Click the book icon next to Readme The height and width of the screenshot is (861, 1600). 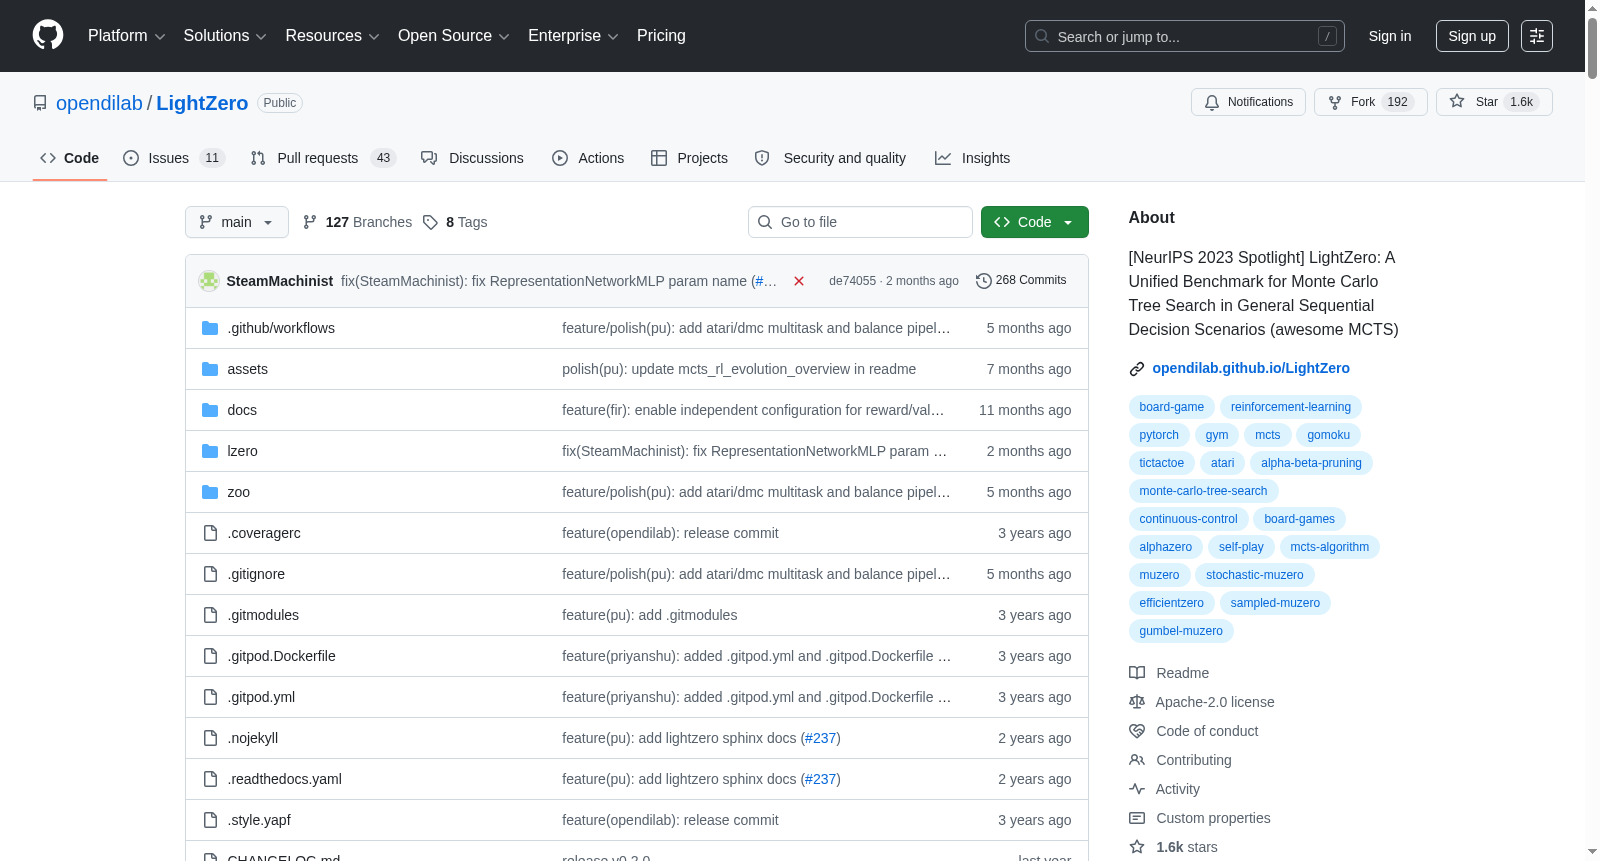(1137, 673)
